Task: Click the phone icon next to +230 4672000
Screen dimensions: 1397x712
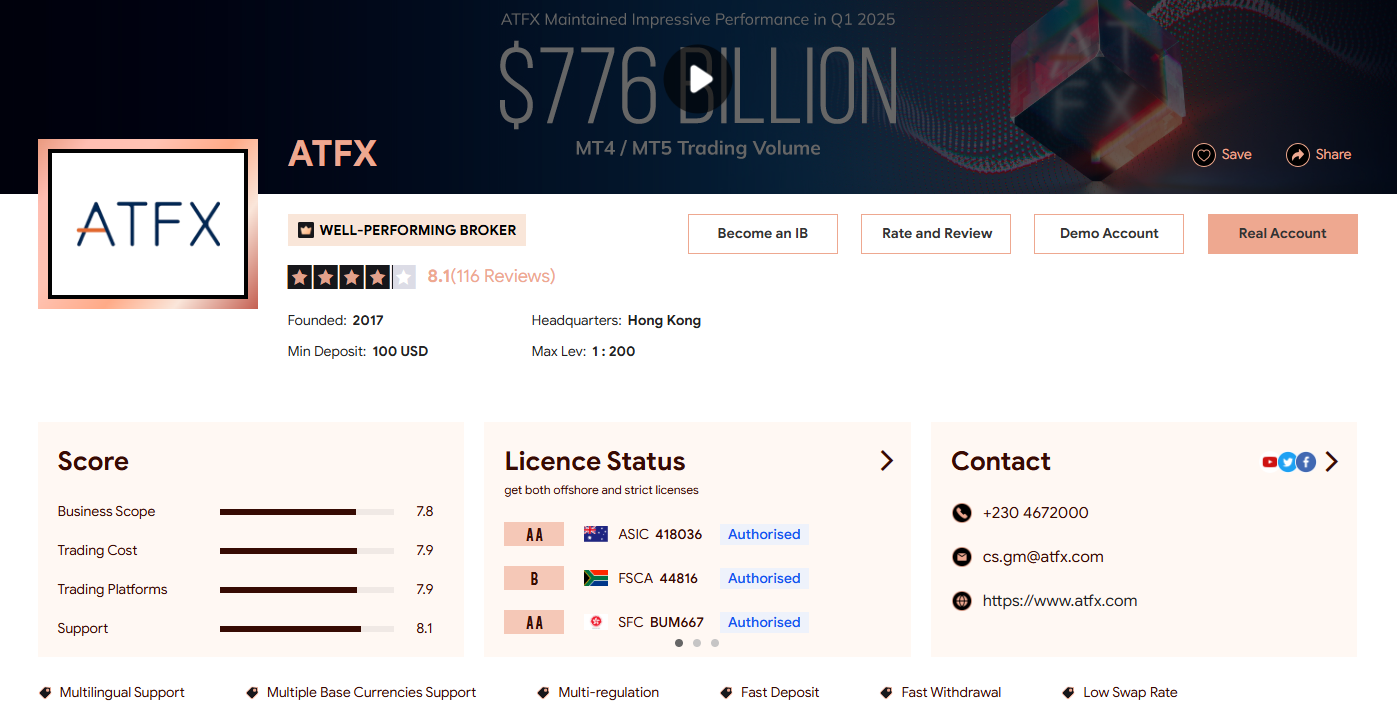Action: click(961, 513)
